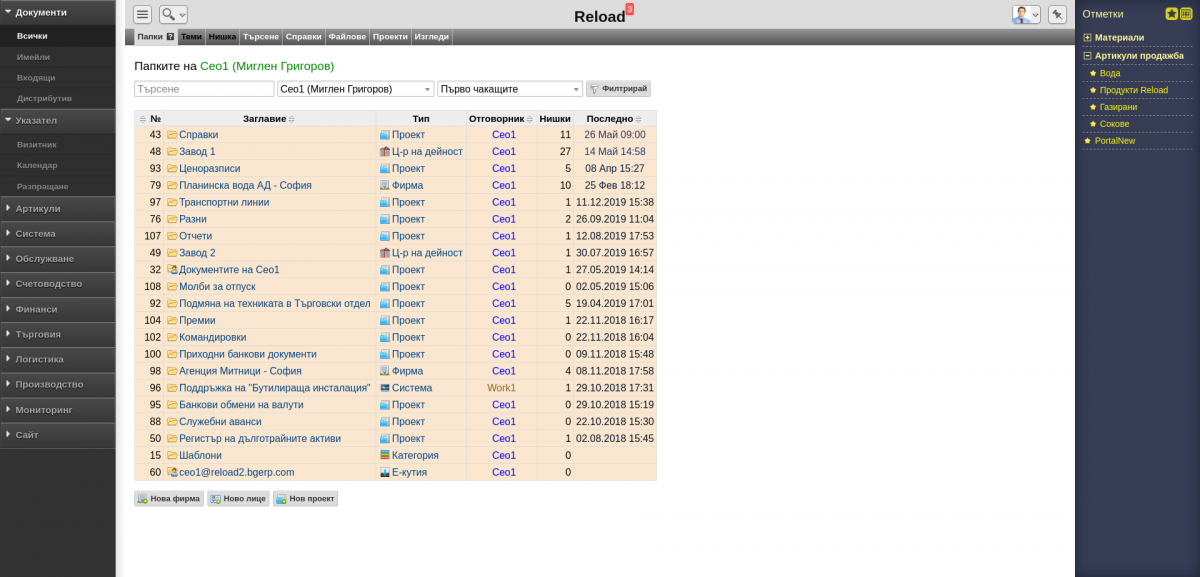
Task: Click the Ново лице button
Action: click(x=238, y=498)
